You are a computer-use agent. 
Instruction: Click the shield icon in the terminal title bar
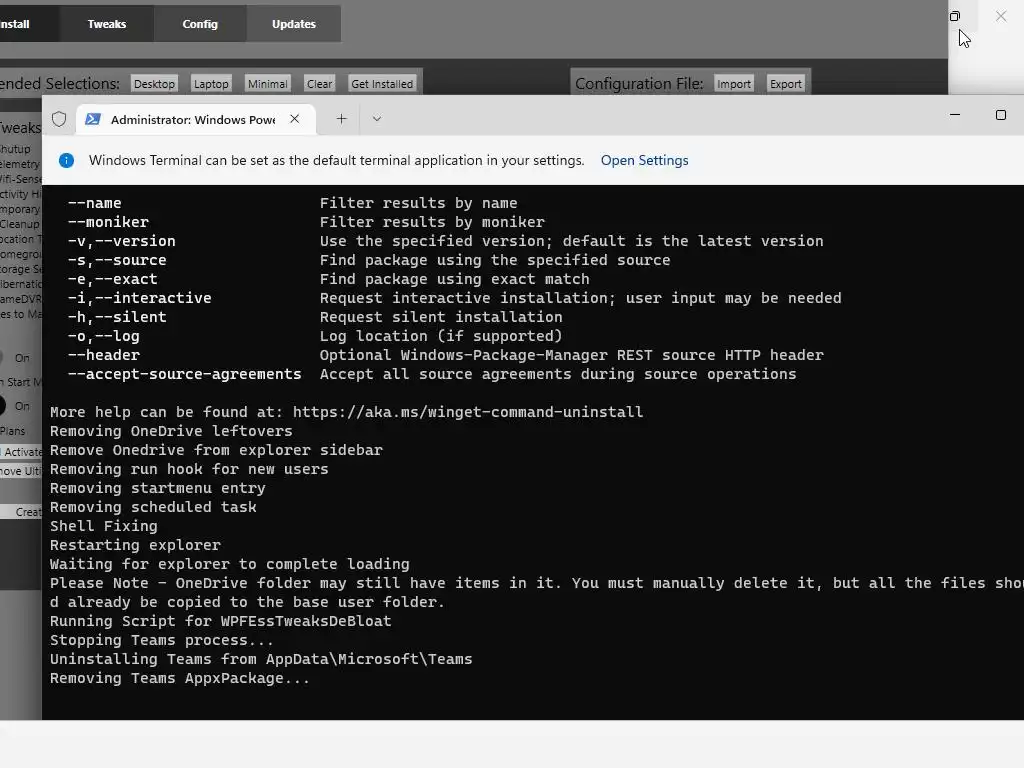[x=59, y=119]
